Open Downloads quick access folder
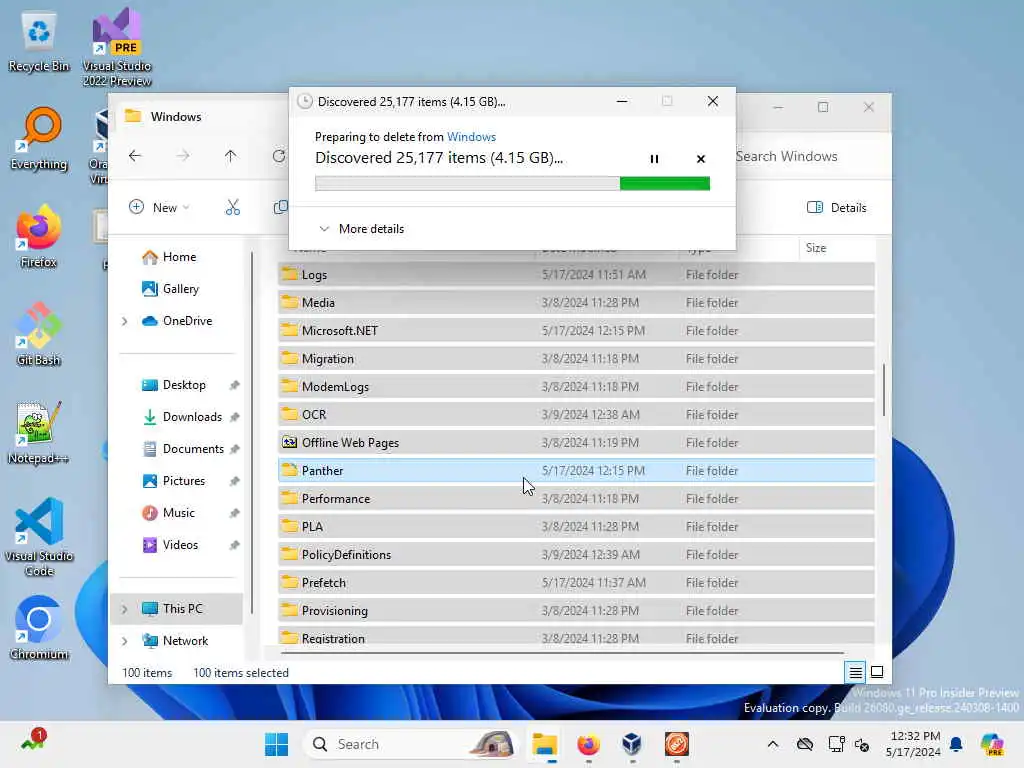Screen dimensions: 1024x768 [x=182, y=417]
